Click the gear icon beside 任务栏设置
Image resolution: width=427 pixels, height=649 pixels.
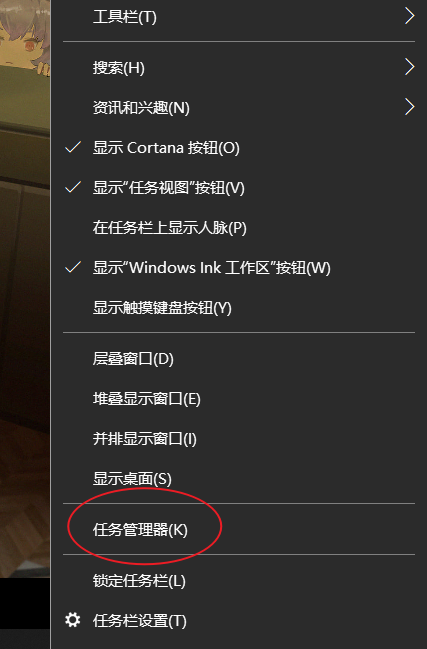[x=73, y=620]
